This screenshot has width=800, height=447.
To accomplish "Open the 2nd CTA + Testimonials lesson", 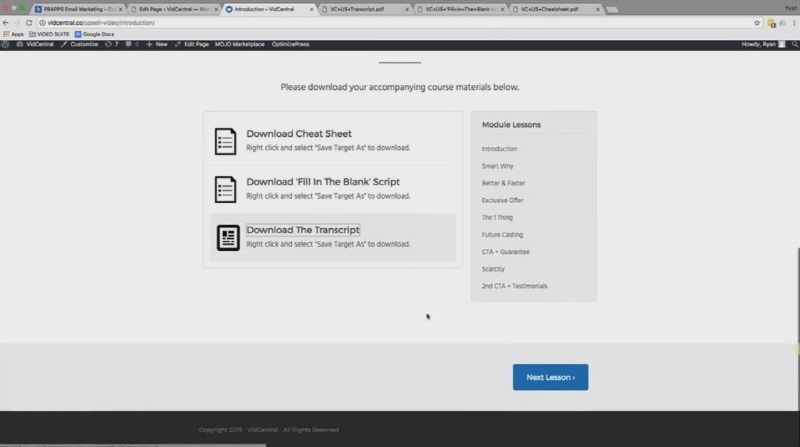I will [514, 286].
